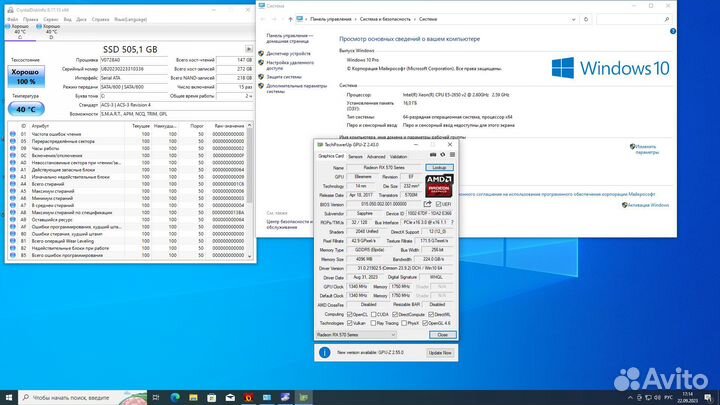
Task: Open Microsoft Edge from the taskbar
Action: 175,397
